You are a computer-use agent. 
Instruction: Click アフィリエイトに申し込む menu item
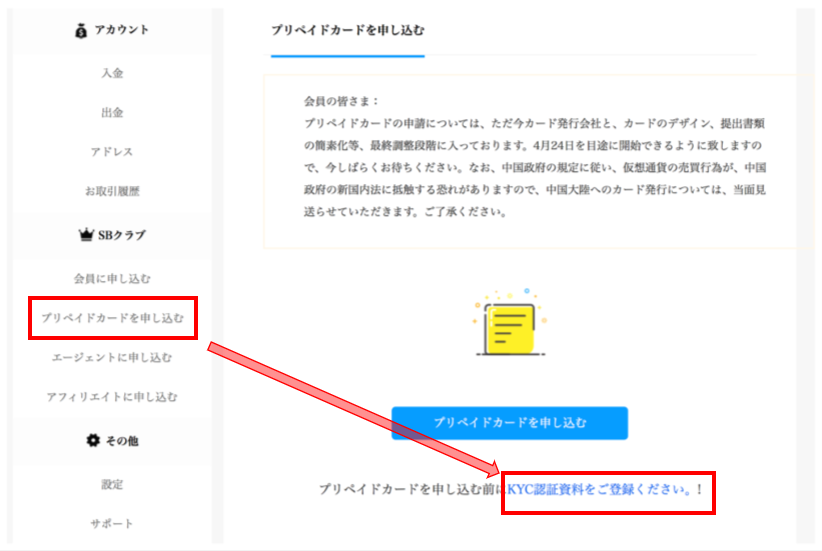pyautogui.click(x=112, y=397)
